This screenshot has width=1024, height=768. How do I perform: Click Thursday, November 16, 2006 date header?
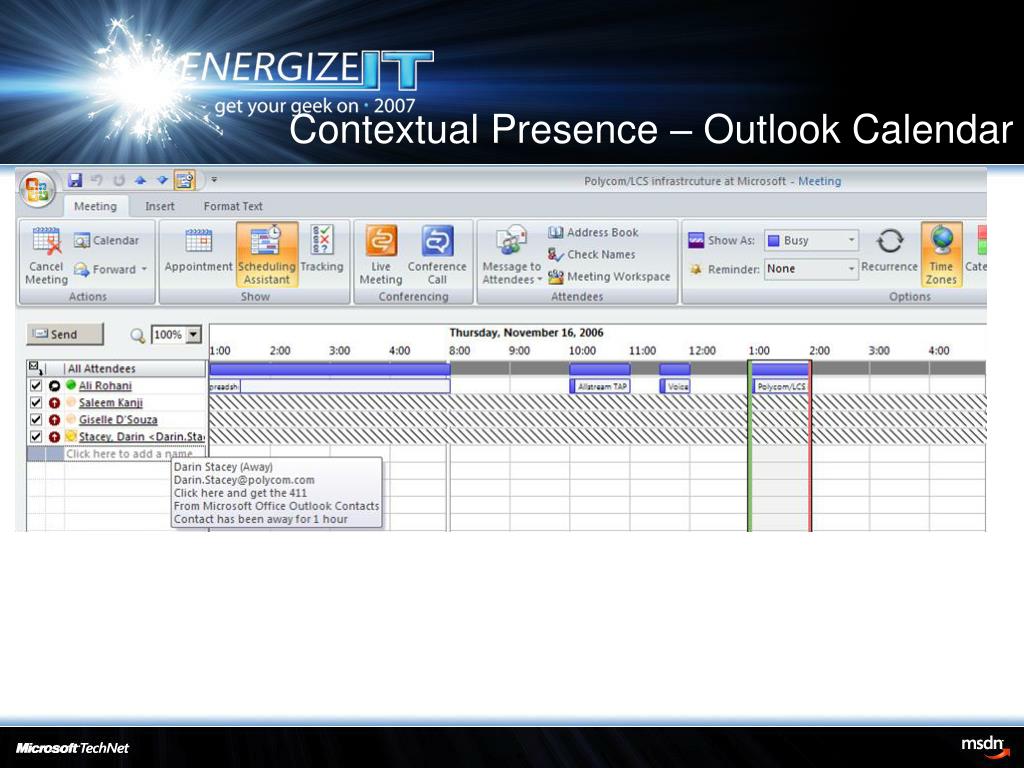(526, 332)
